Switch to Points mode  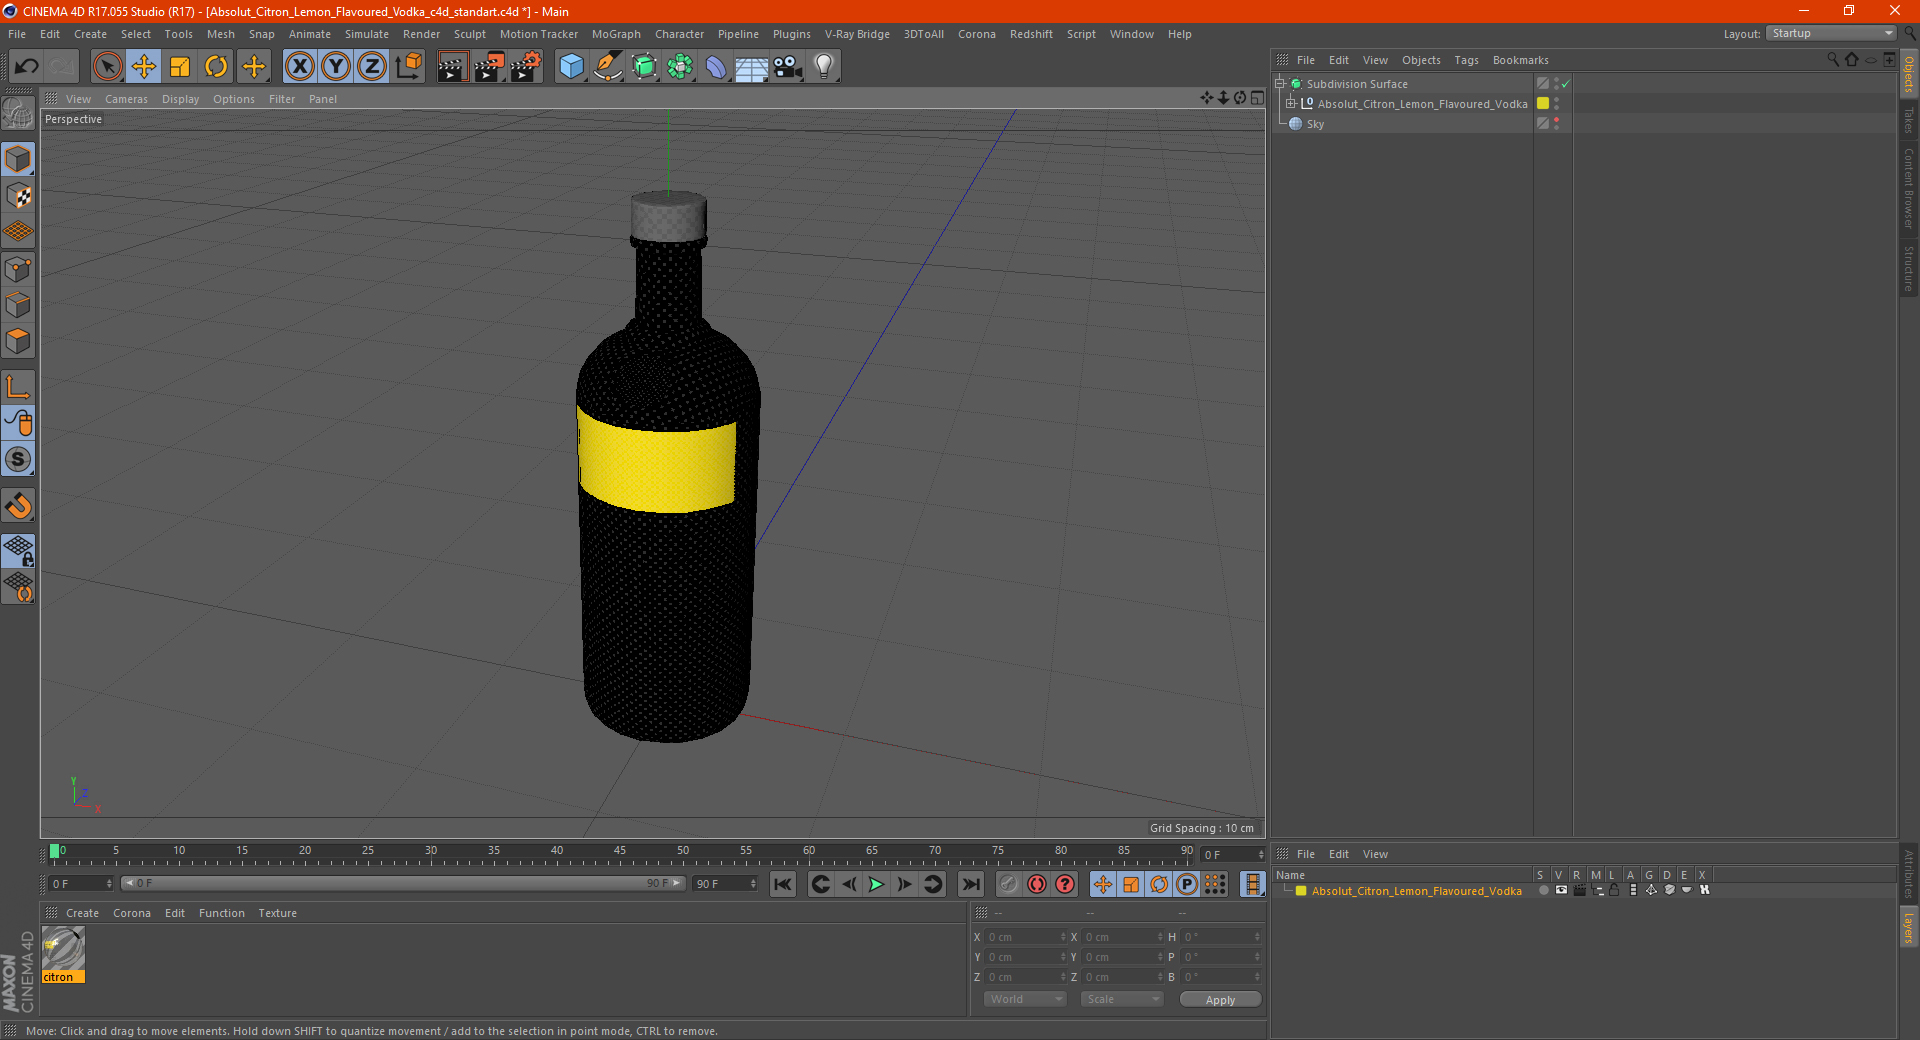click(18, 269)
